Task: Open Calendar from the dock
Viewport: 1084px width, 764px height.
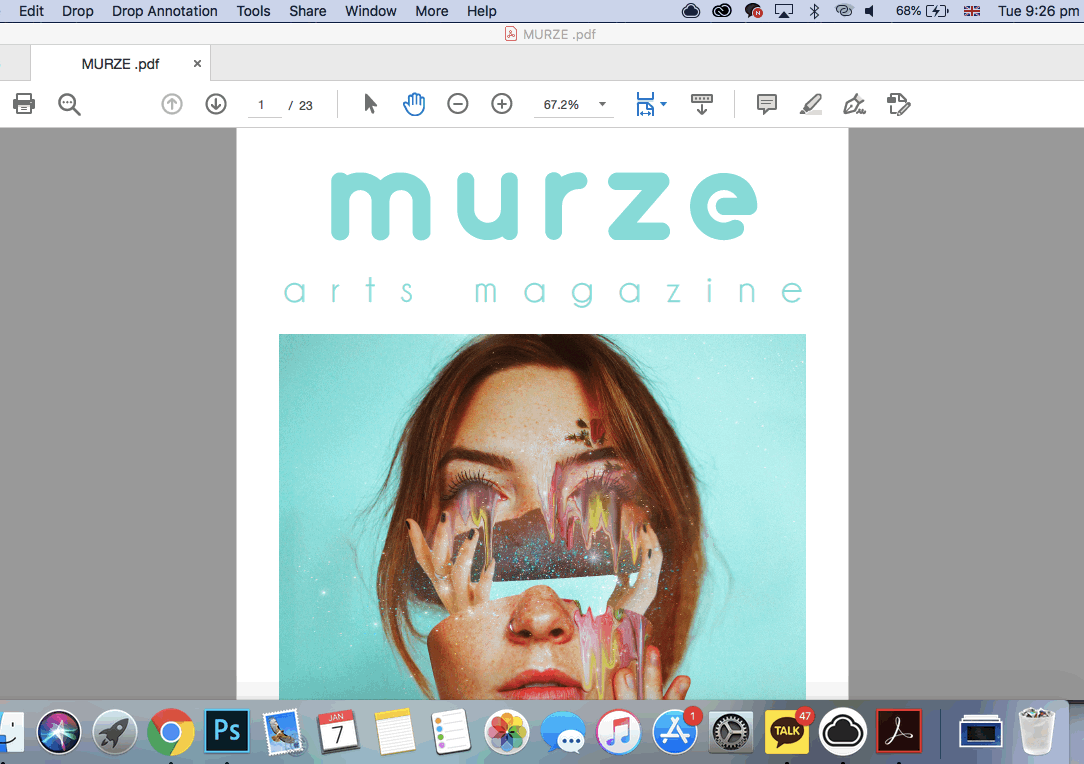Action: (337, 732)
